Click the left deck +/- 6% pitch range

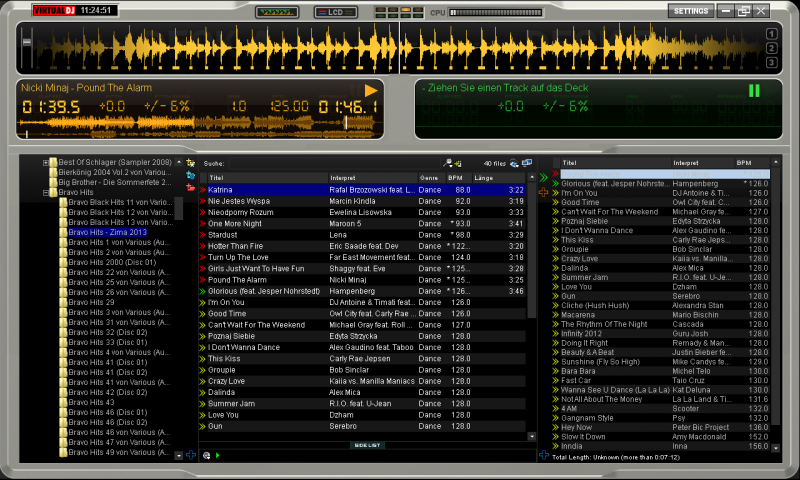pyautogui.click(x=166, y=106)
